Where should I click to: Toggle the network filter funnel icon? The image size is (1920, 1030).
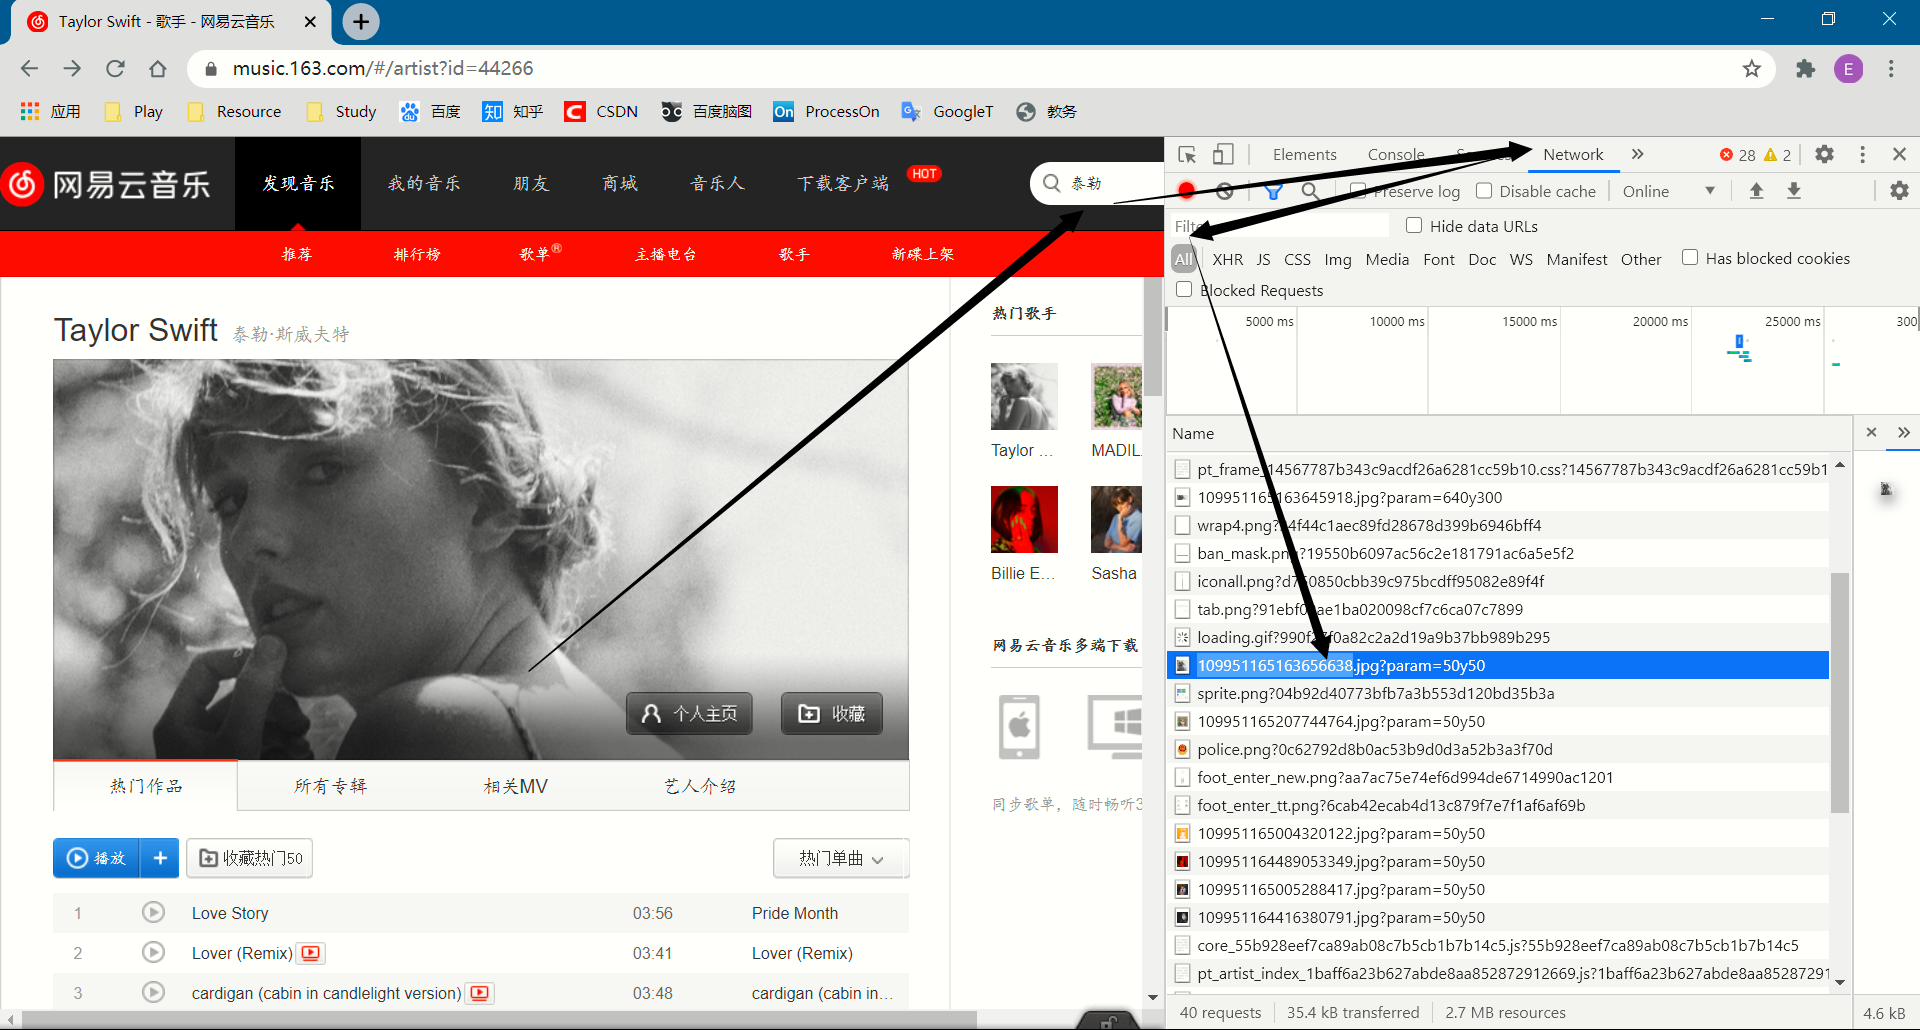1273,191
